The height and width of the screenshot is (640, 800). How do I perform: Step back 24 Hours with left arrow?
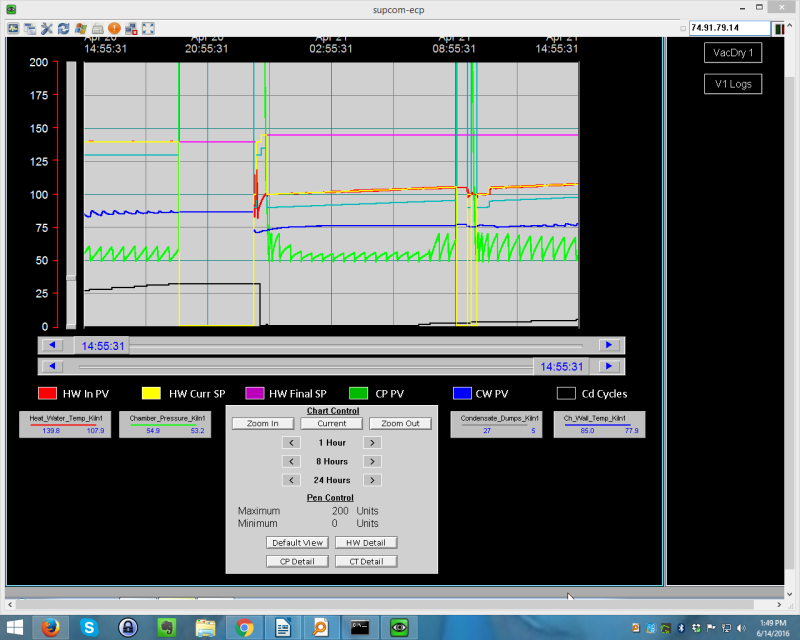(x=291, y=480)
